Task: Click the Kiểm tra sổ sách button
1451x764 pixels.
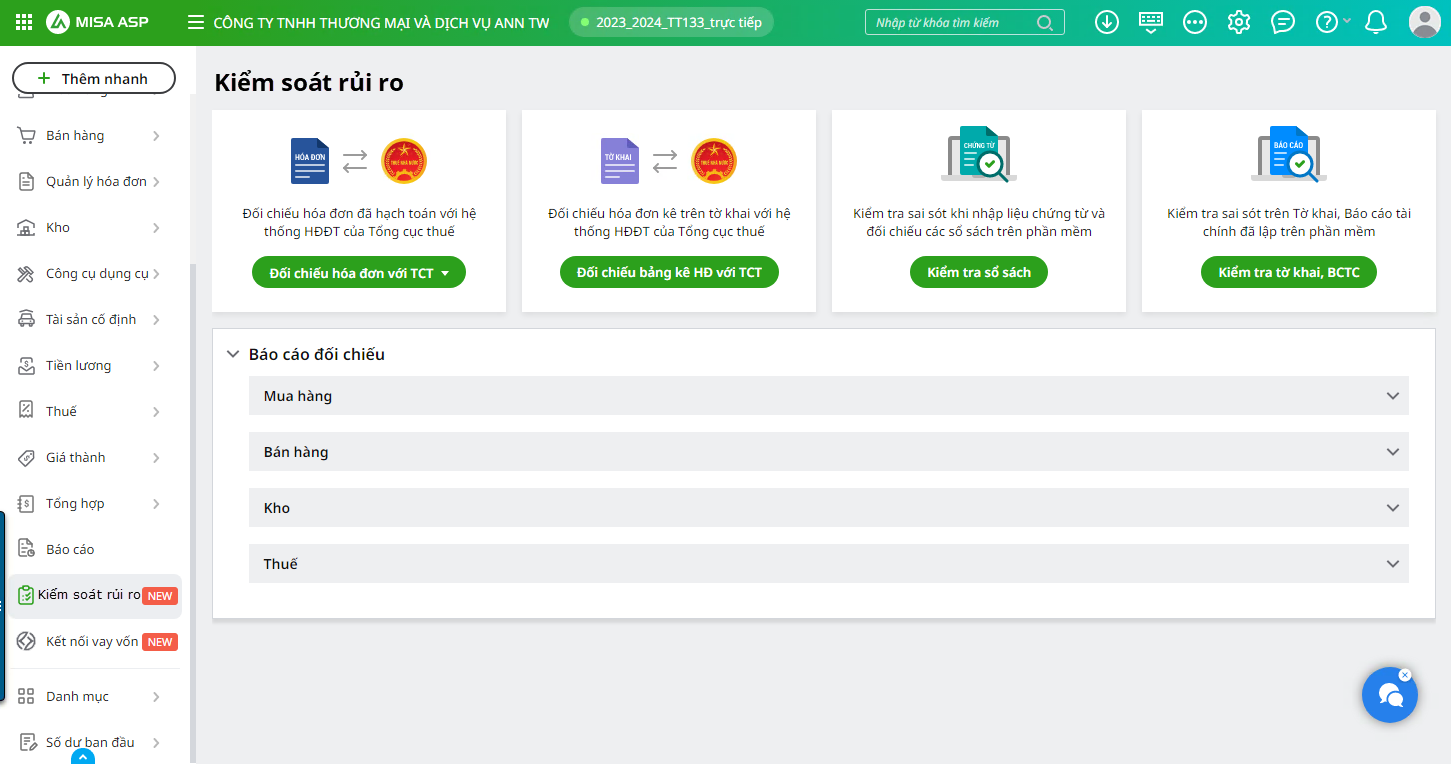Action: click(979, 272)
